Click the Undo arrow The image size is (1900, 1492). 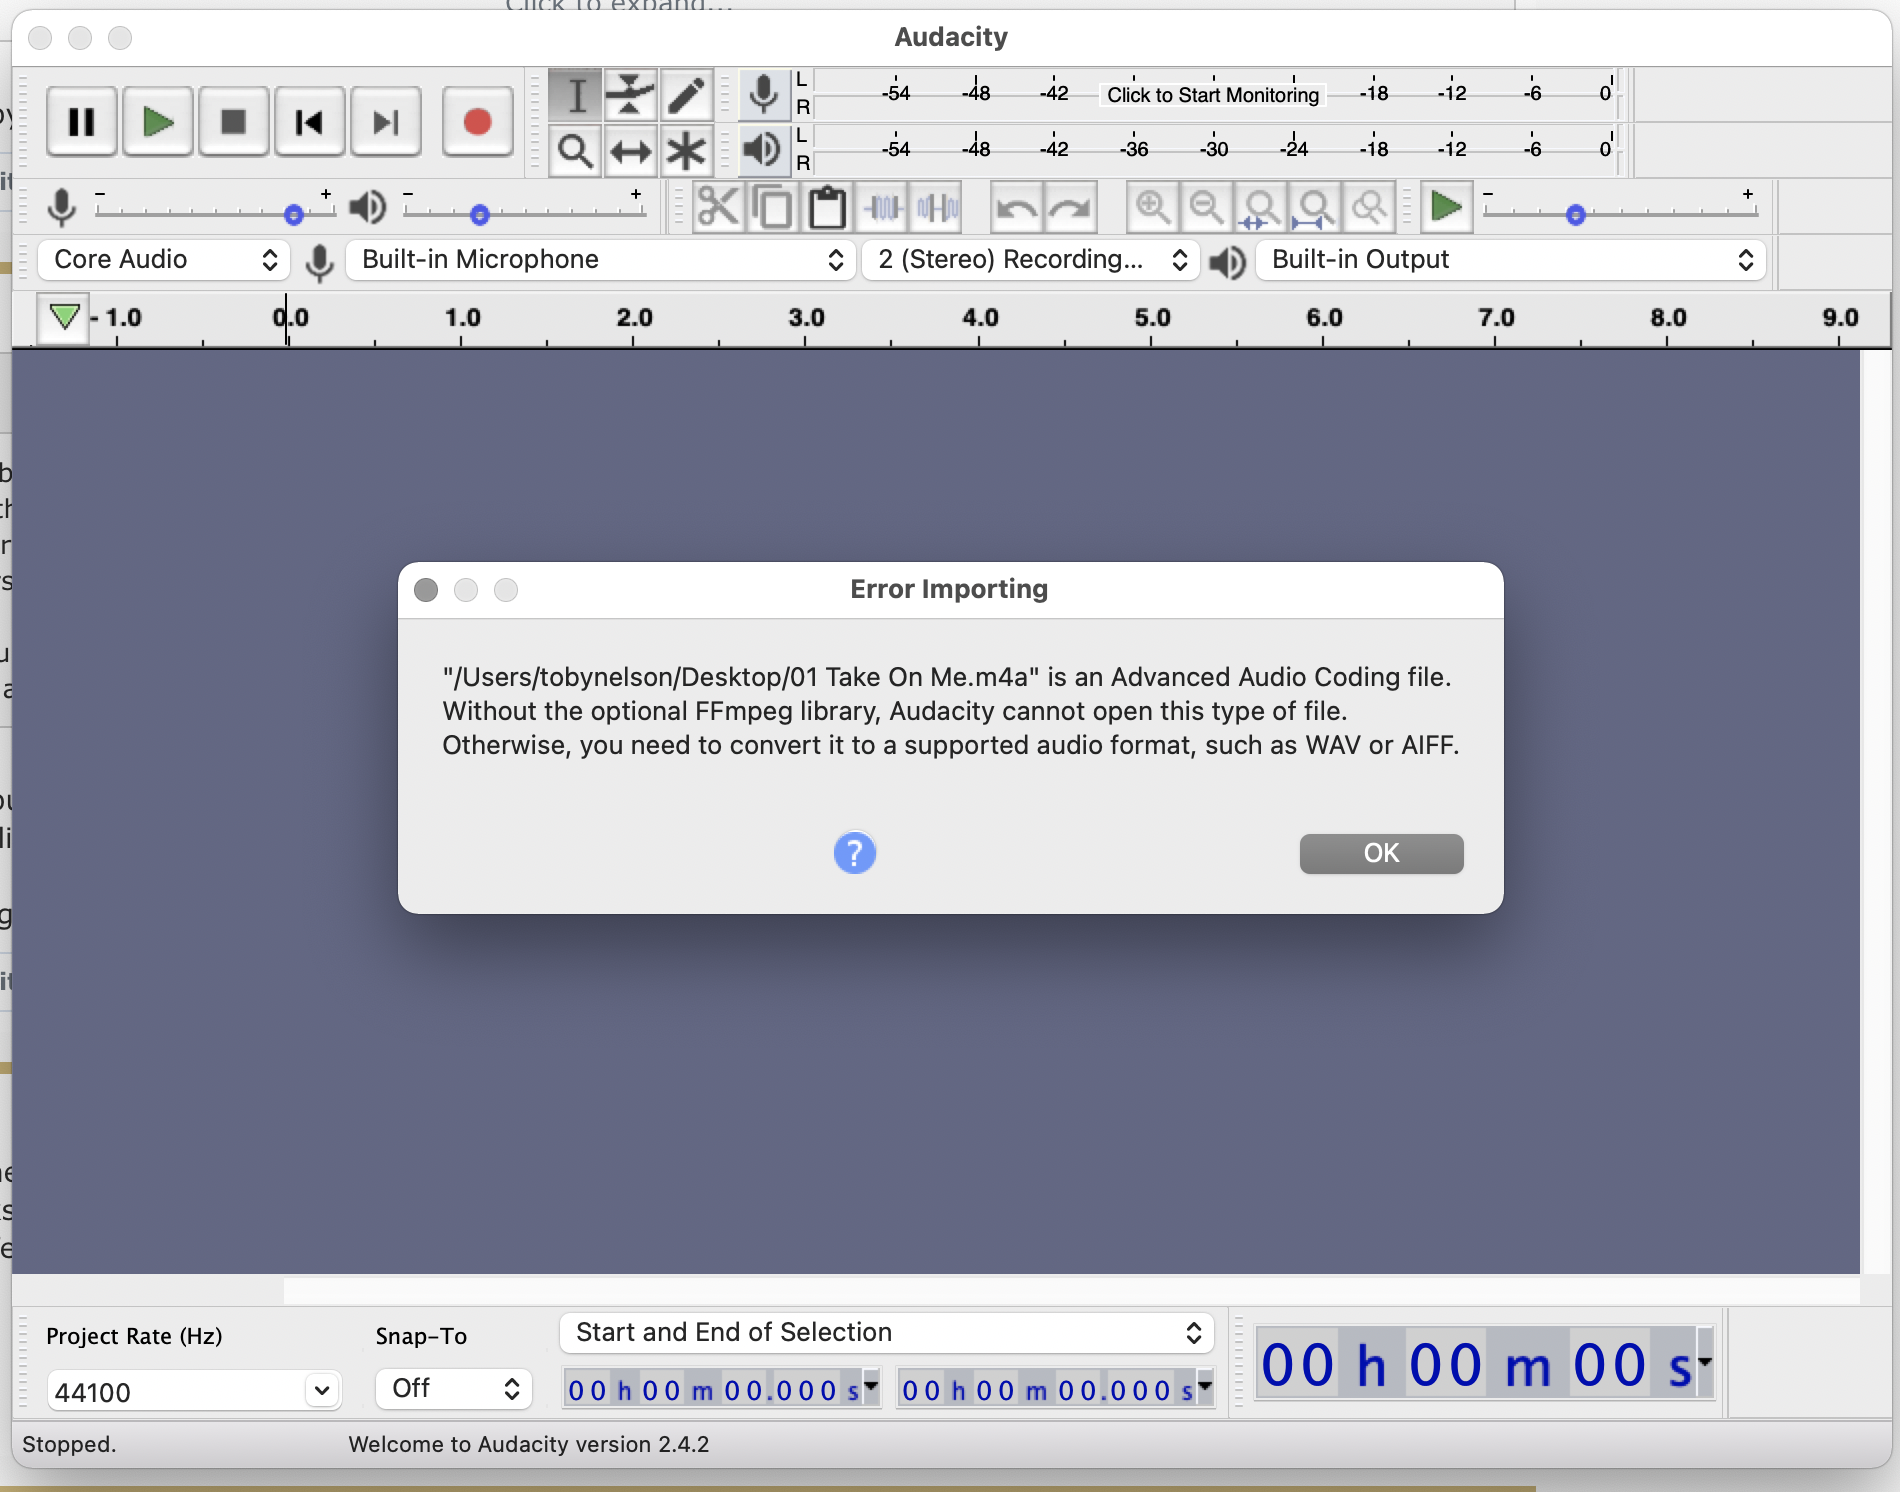pyautogui.click(x=1017, y=208)
